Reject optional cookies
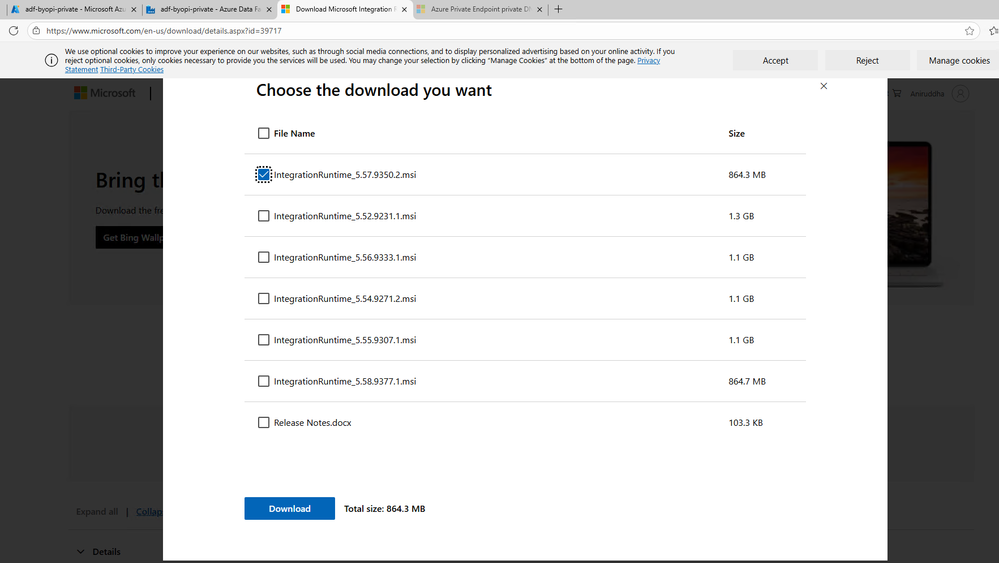Viewport: 999px width, 563px height. [867, 61]
